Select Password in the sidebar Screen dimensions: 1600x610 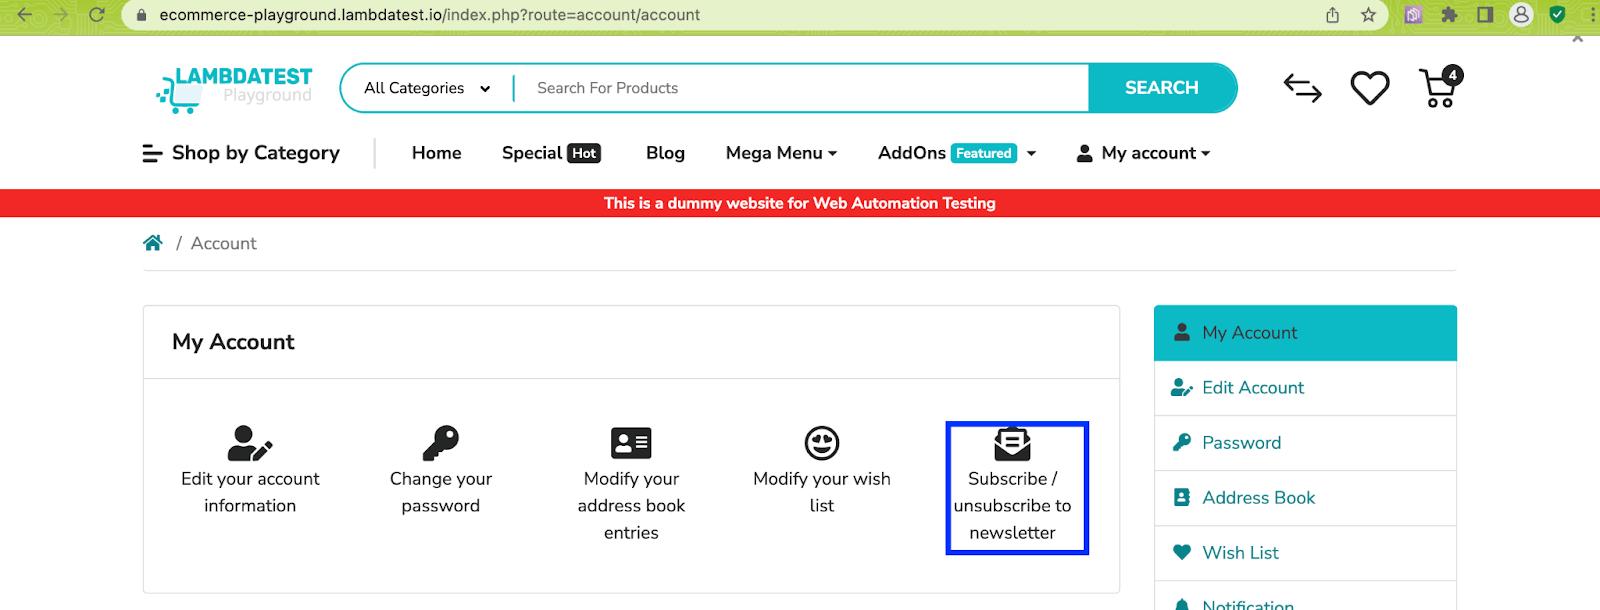1305,443
